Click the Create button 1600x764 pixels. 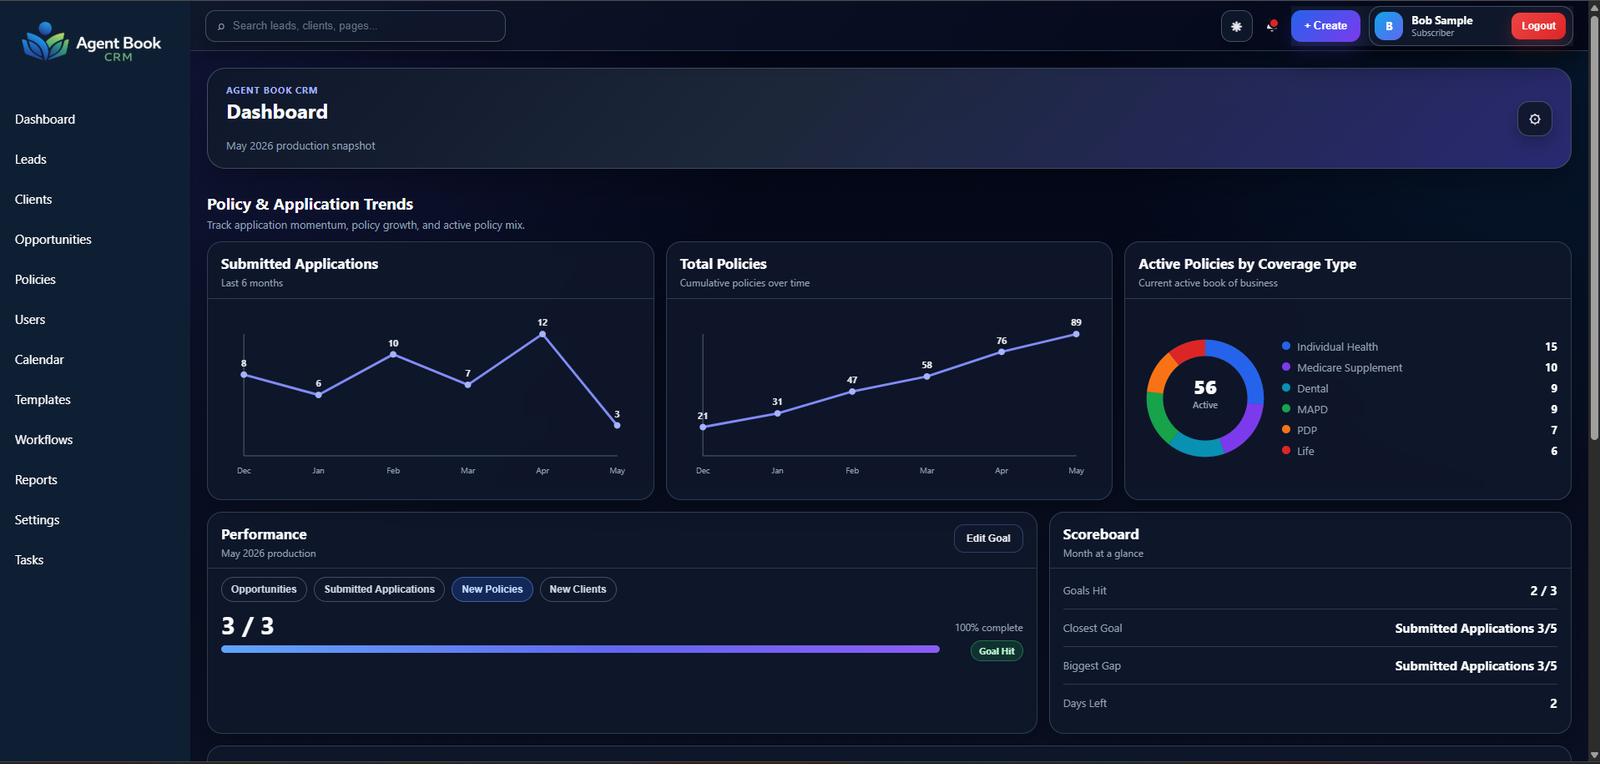click(x=1326, y=26)
